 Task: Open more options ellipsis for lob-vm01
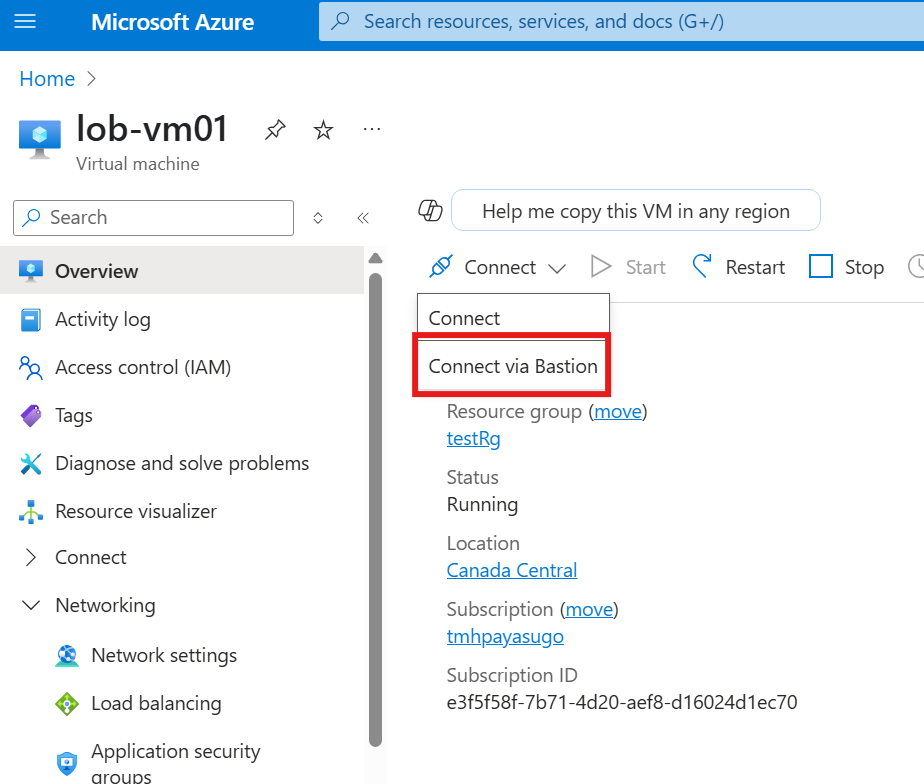[x=372, y=129]
